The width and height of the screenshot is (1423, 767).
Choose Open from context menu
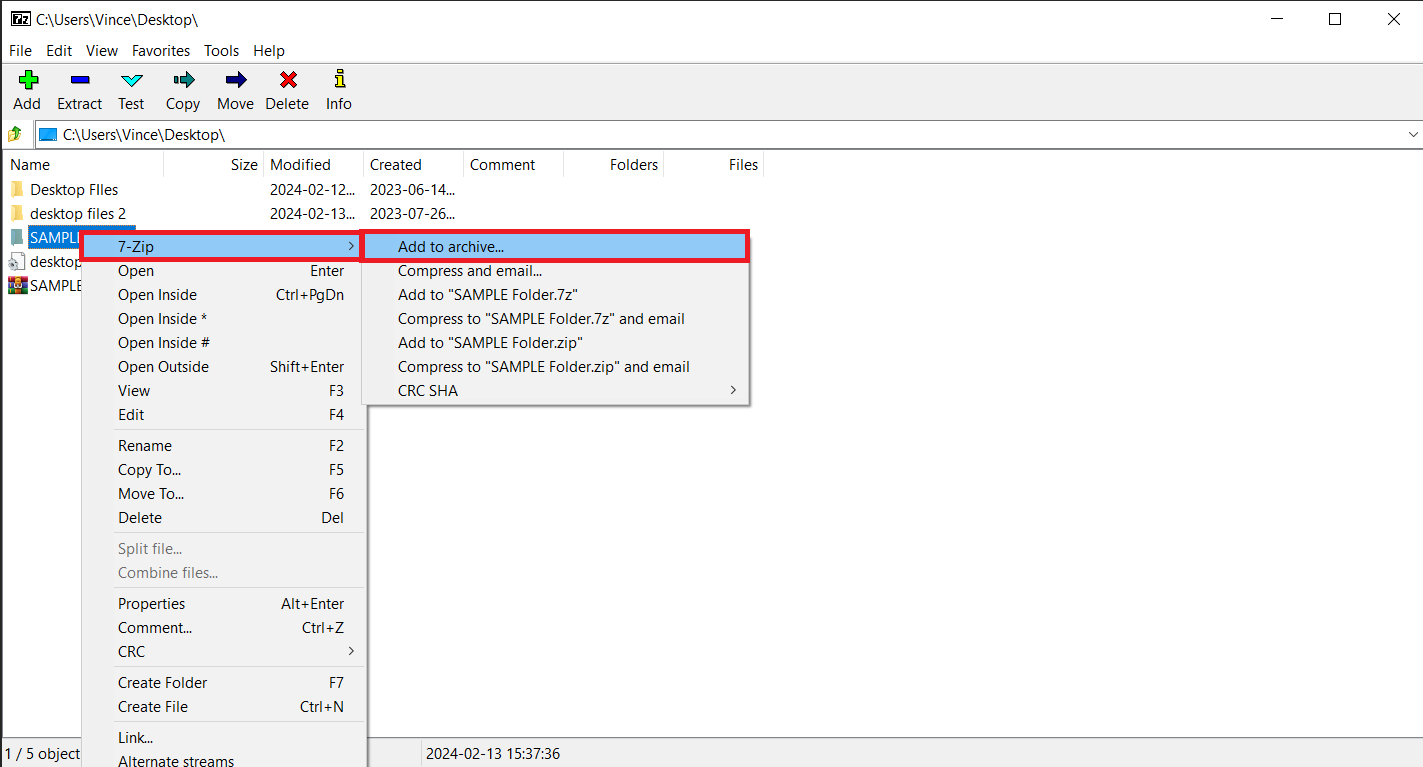tap(224, 271)
